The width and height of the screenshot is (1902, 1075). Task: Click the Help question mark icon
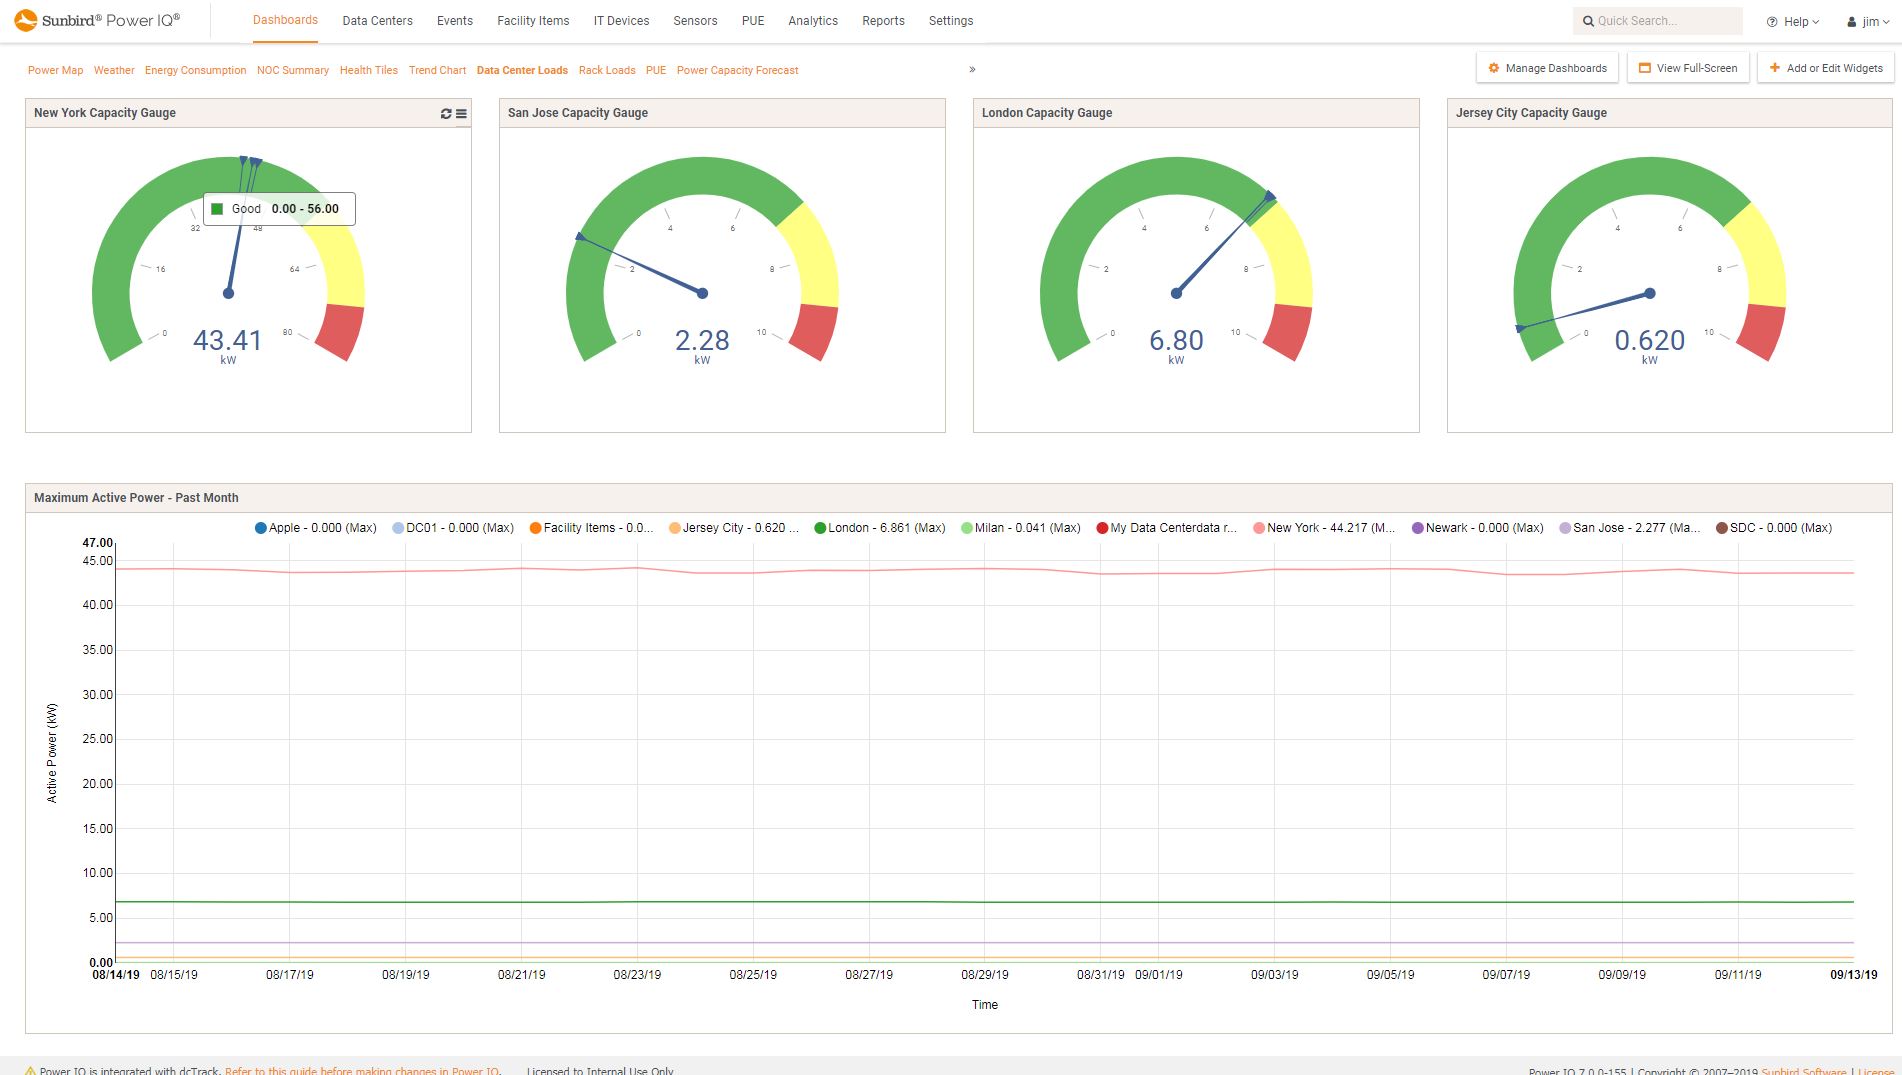[x=1772, y=21]
